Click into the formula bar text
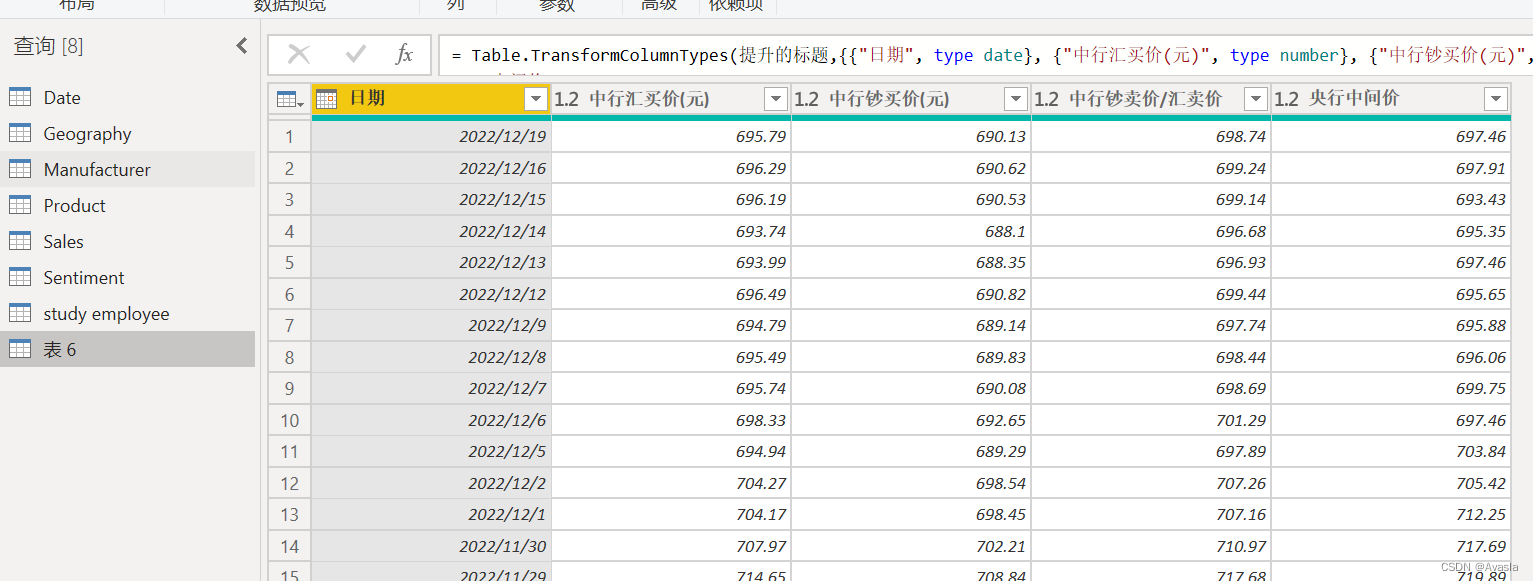The width and height of the screenshot is (1533, 581). point(985,56)
